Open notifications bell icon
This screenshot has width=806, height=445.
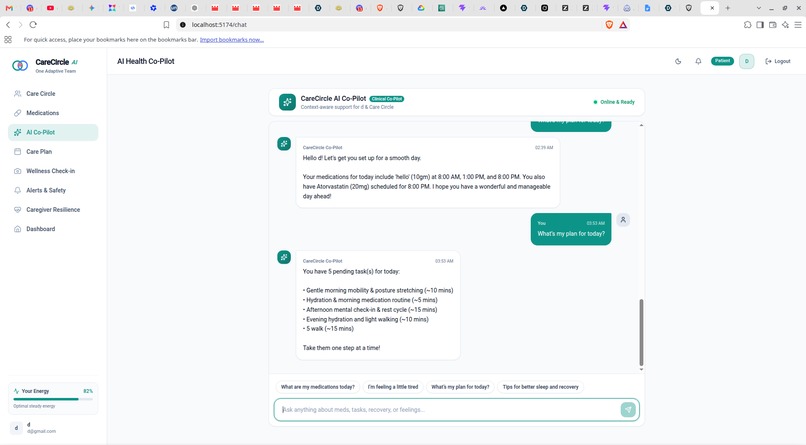tap(698, 61)
